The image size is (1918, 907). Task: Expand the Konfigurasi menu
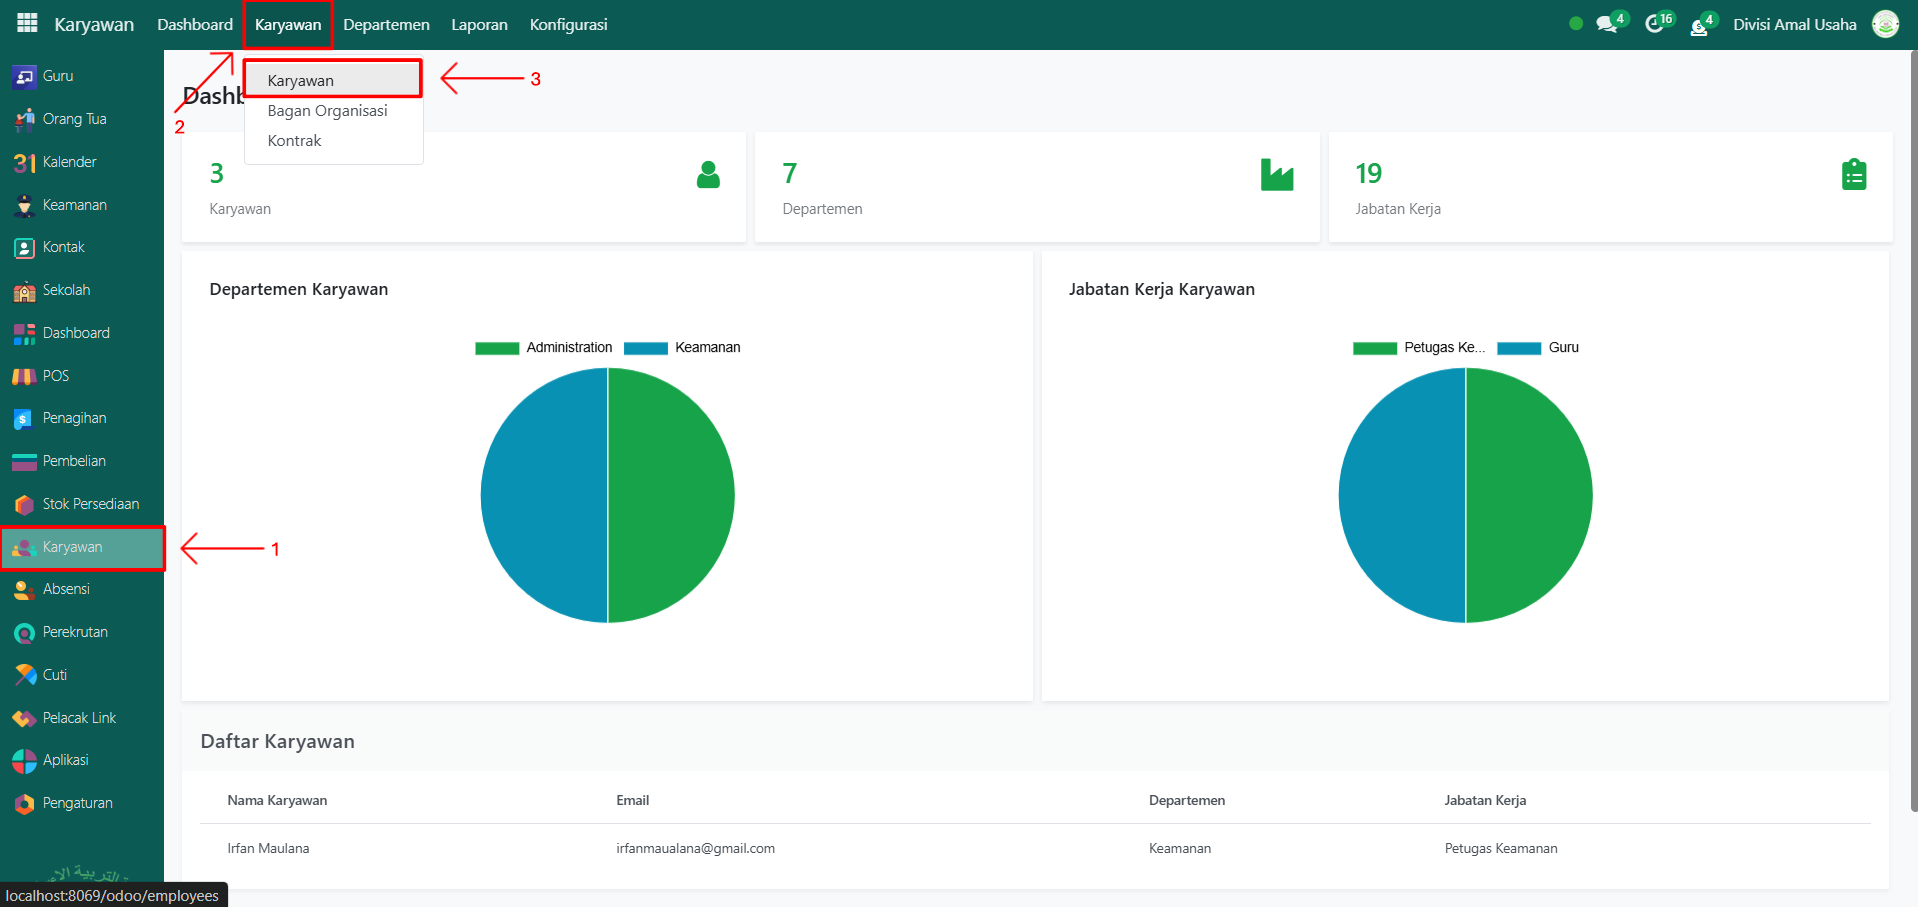pos(568,25)
